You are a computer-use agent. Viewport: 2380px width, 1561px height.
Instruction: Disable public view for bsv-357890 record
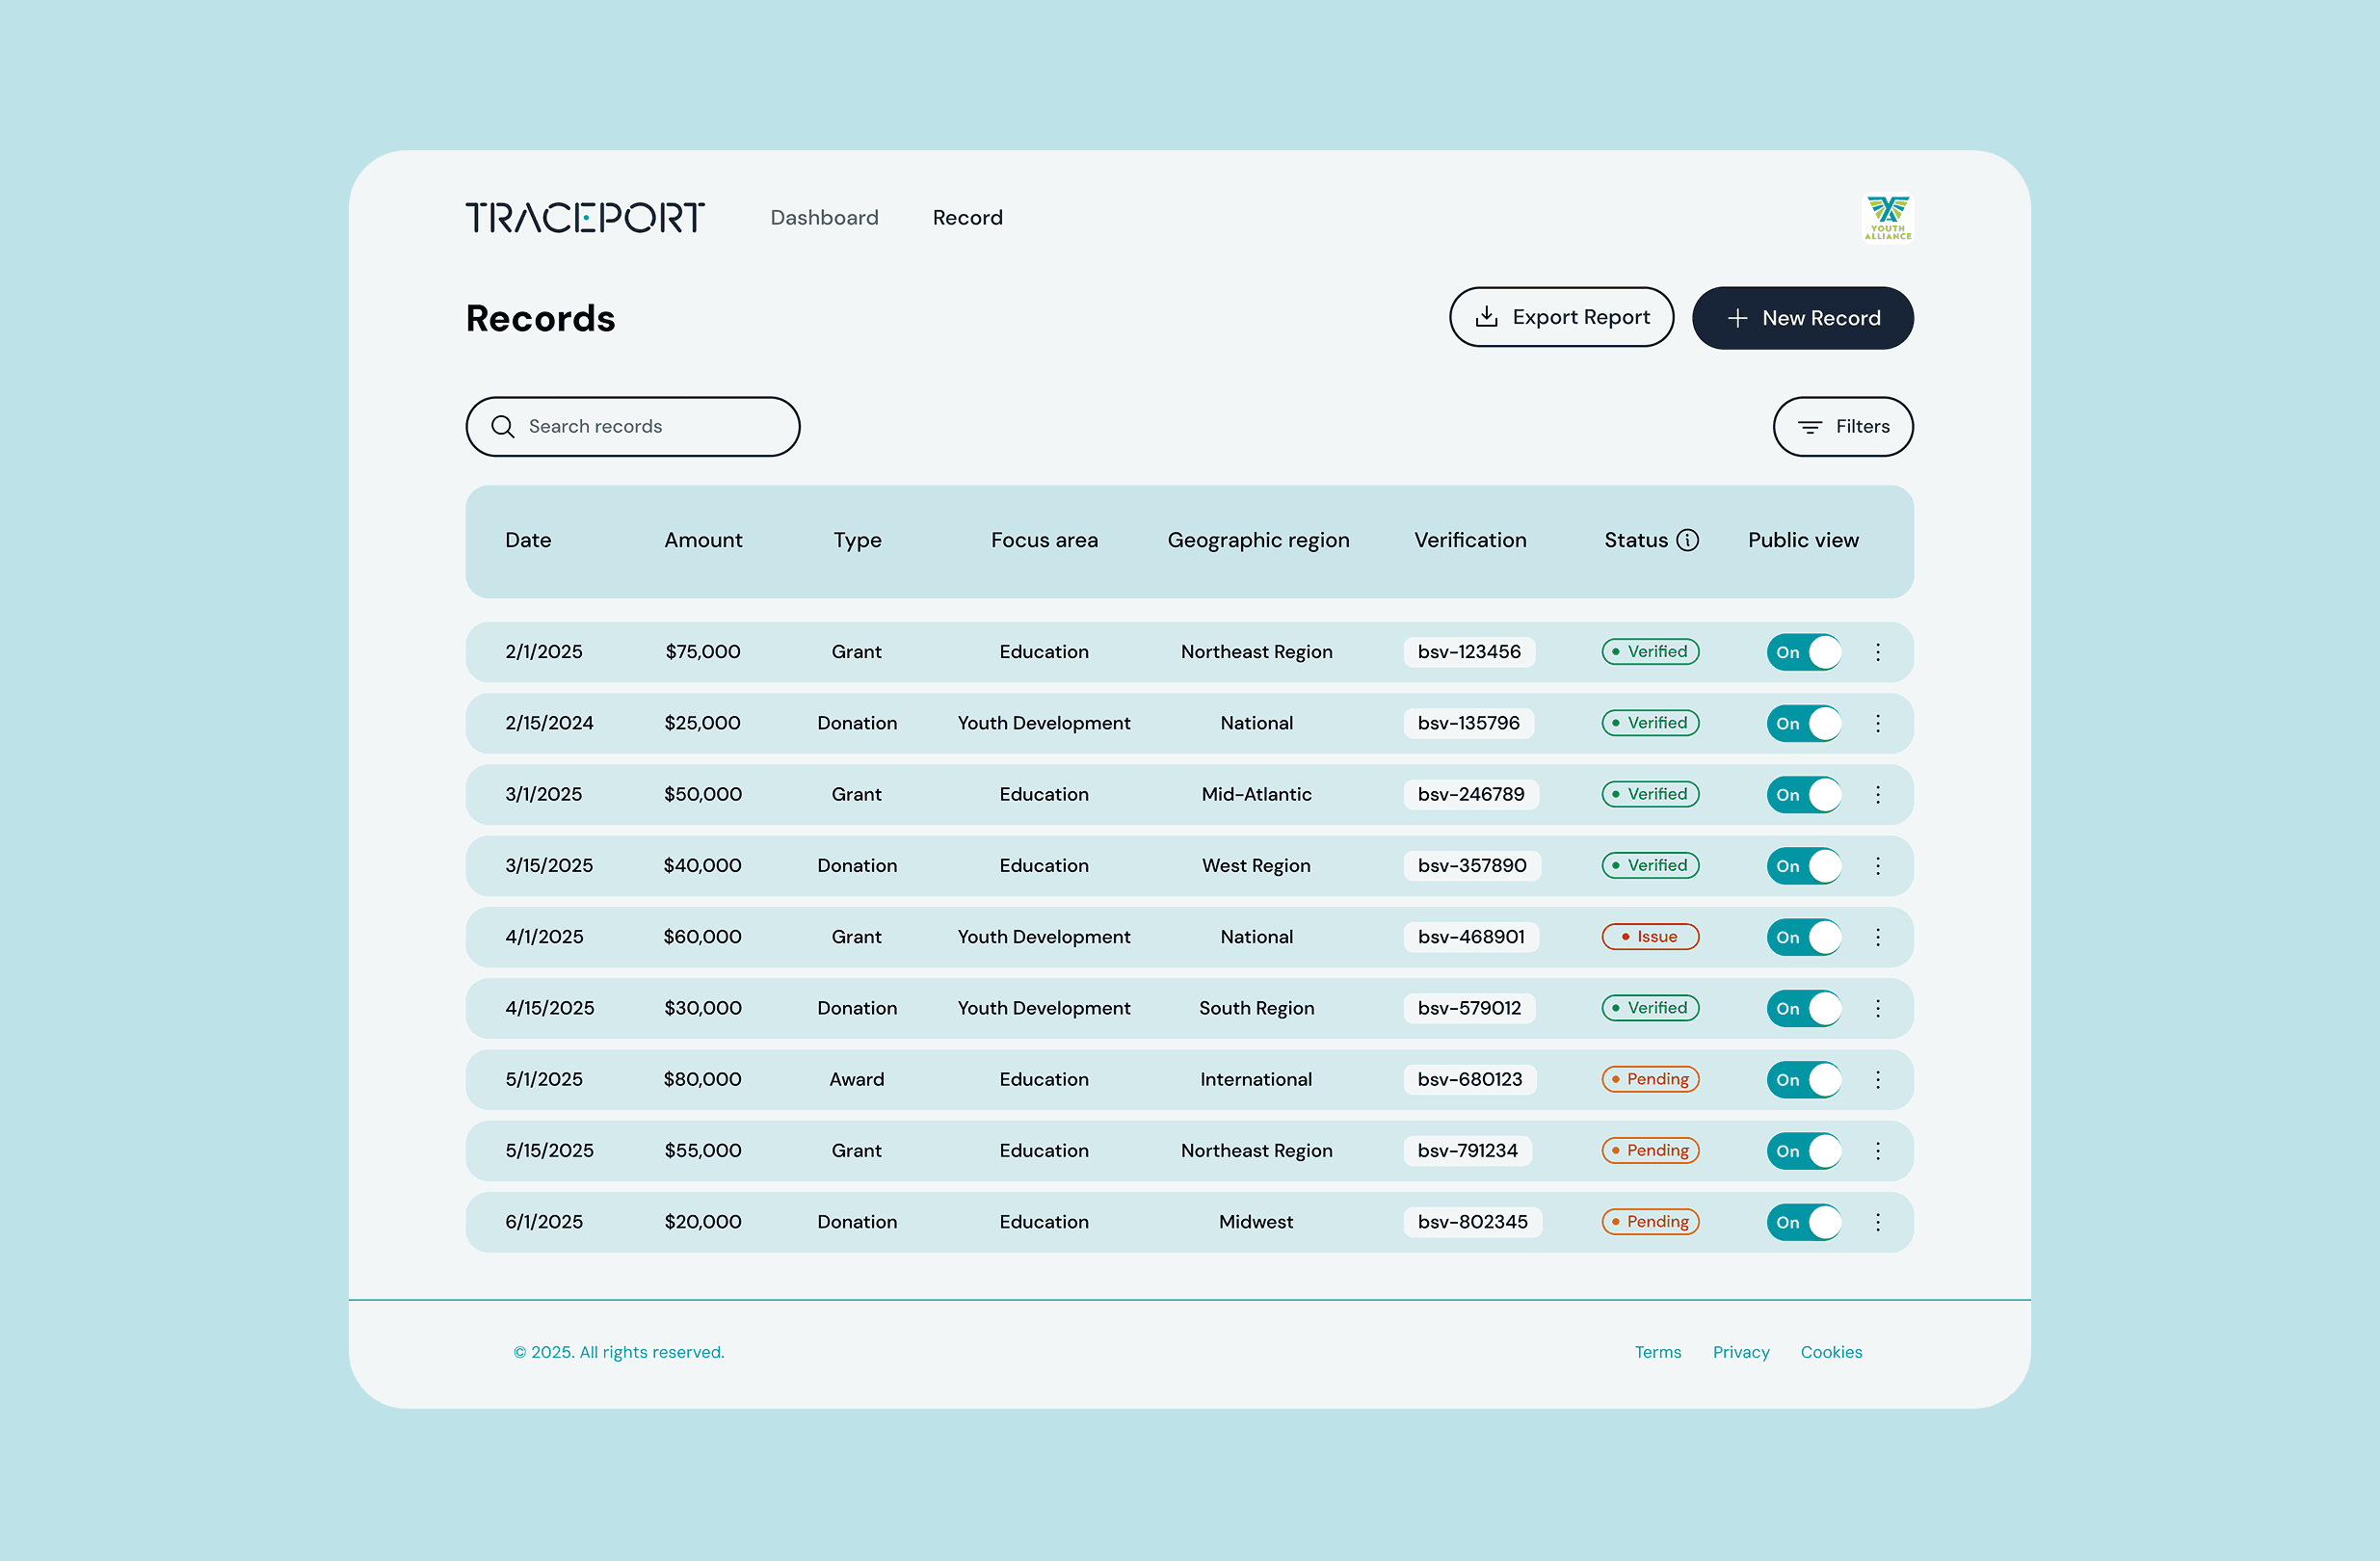1803,866
